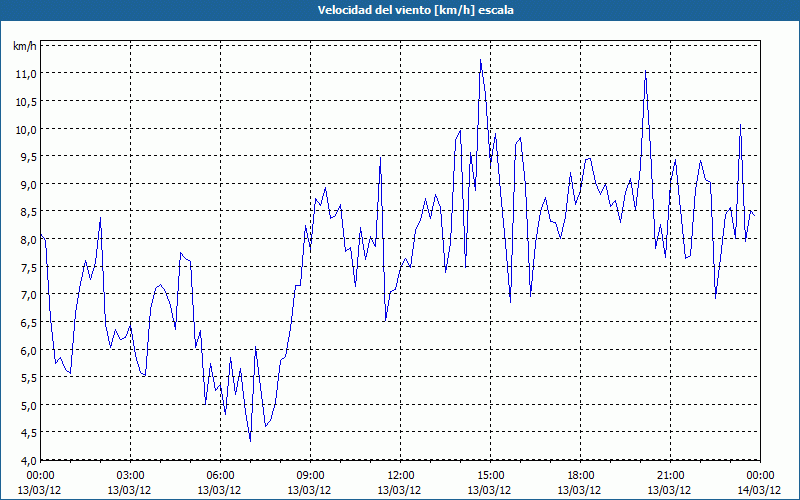Screen dimensions: 800x500
Task: Click the 5,5 y-axis value
Action: point(28,378)
